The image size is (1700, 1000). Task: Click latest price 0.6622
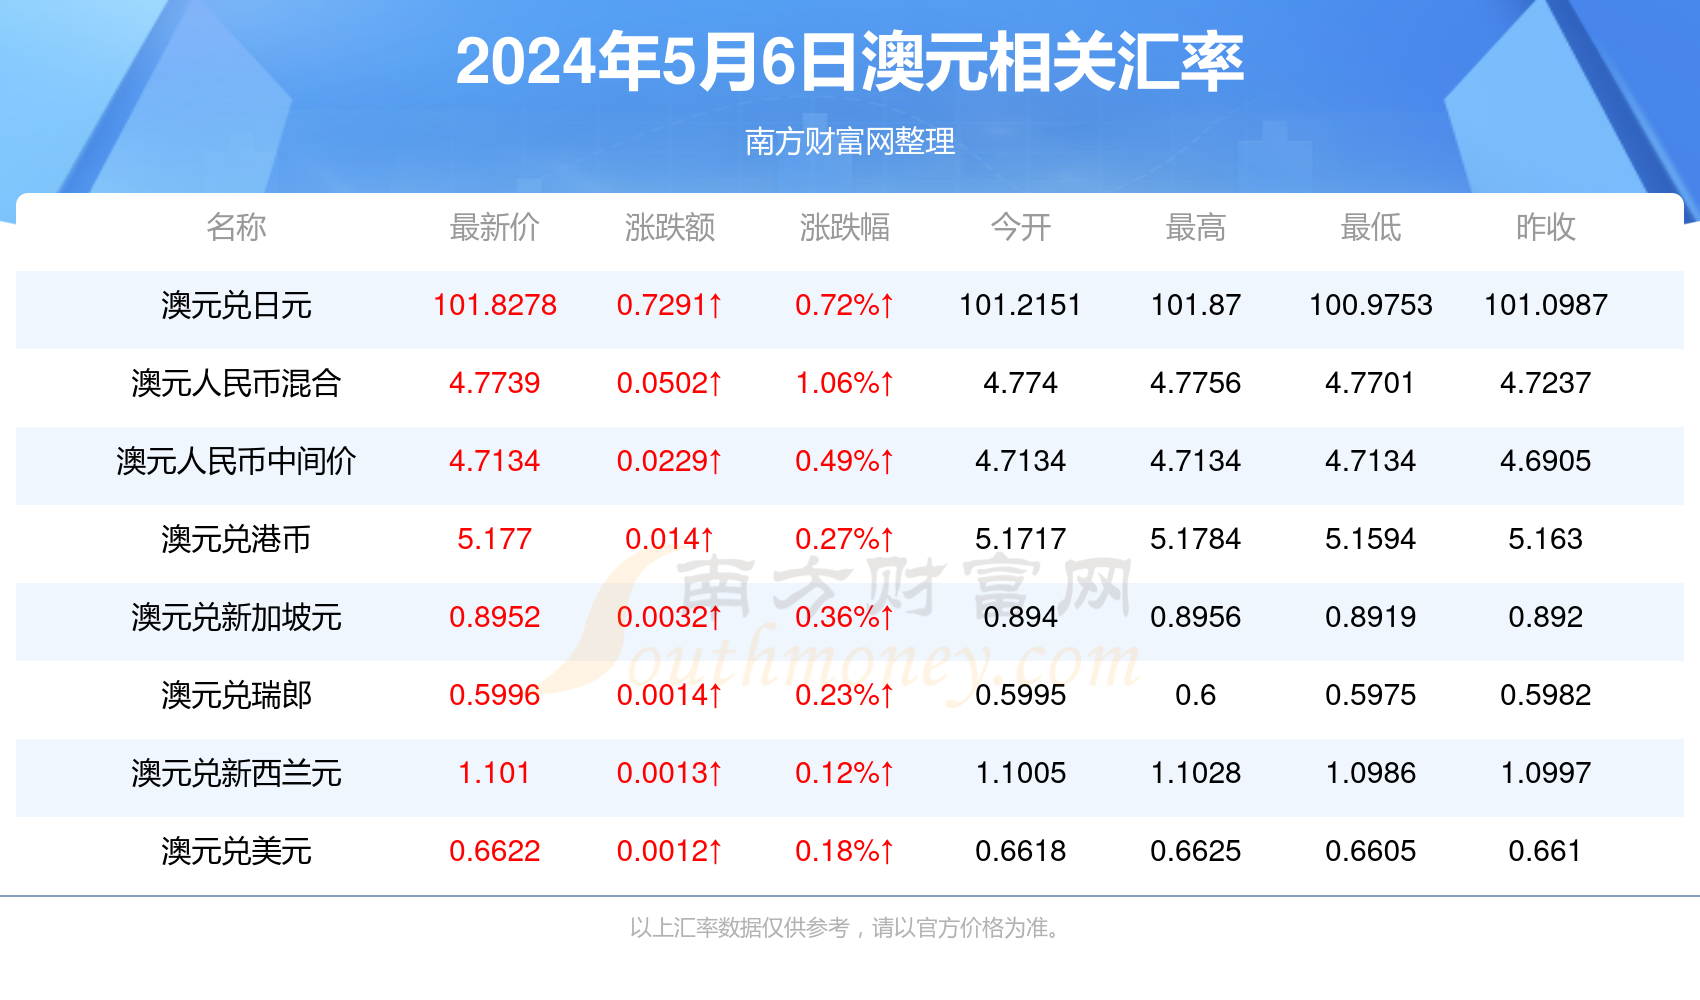494,851
